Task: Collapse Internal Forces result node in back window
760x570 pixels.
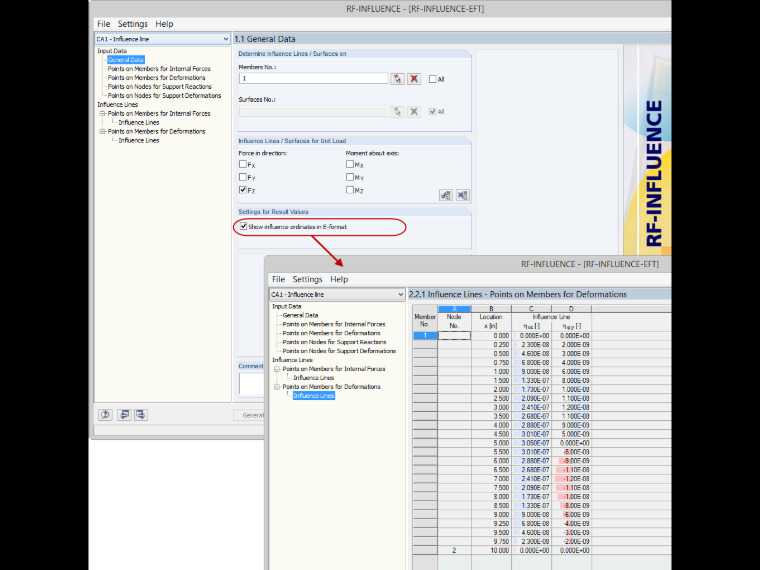Action: click(x=102, y=113)
